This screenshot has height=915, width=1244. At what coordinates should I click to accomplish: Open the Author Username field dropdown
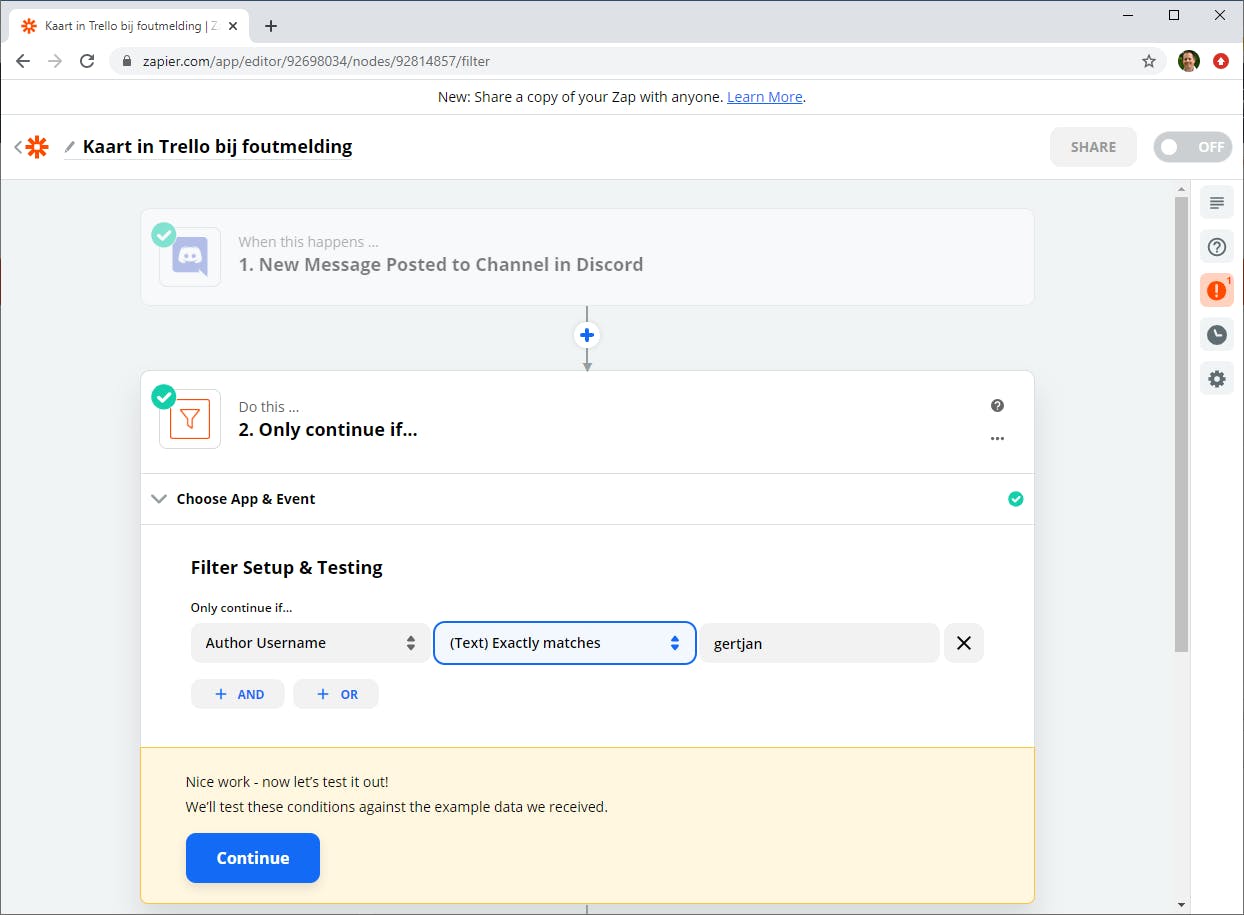tap(310, 643)
